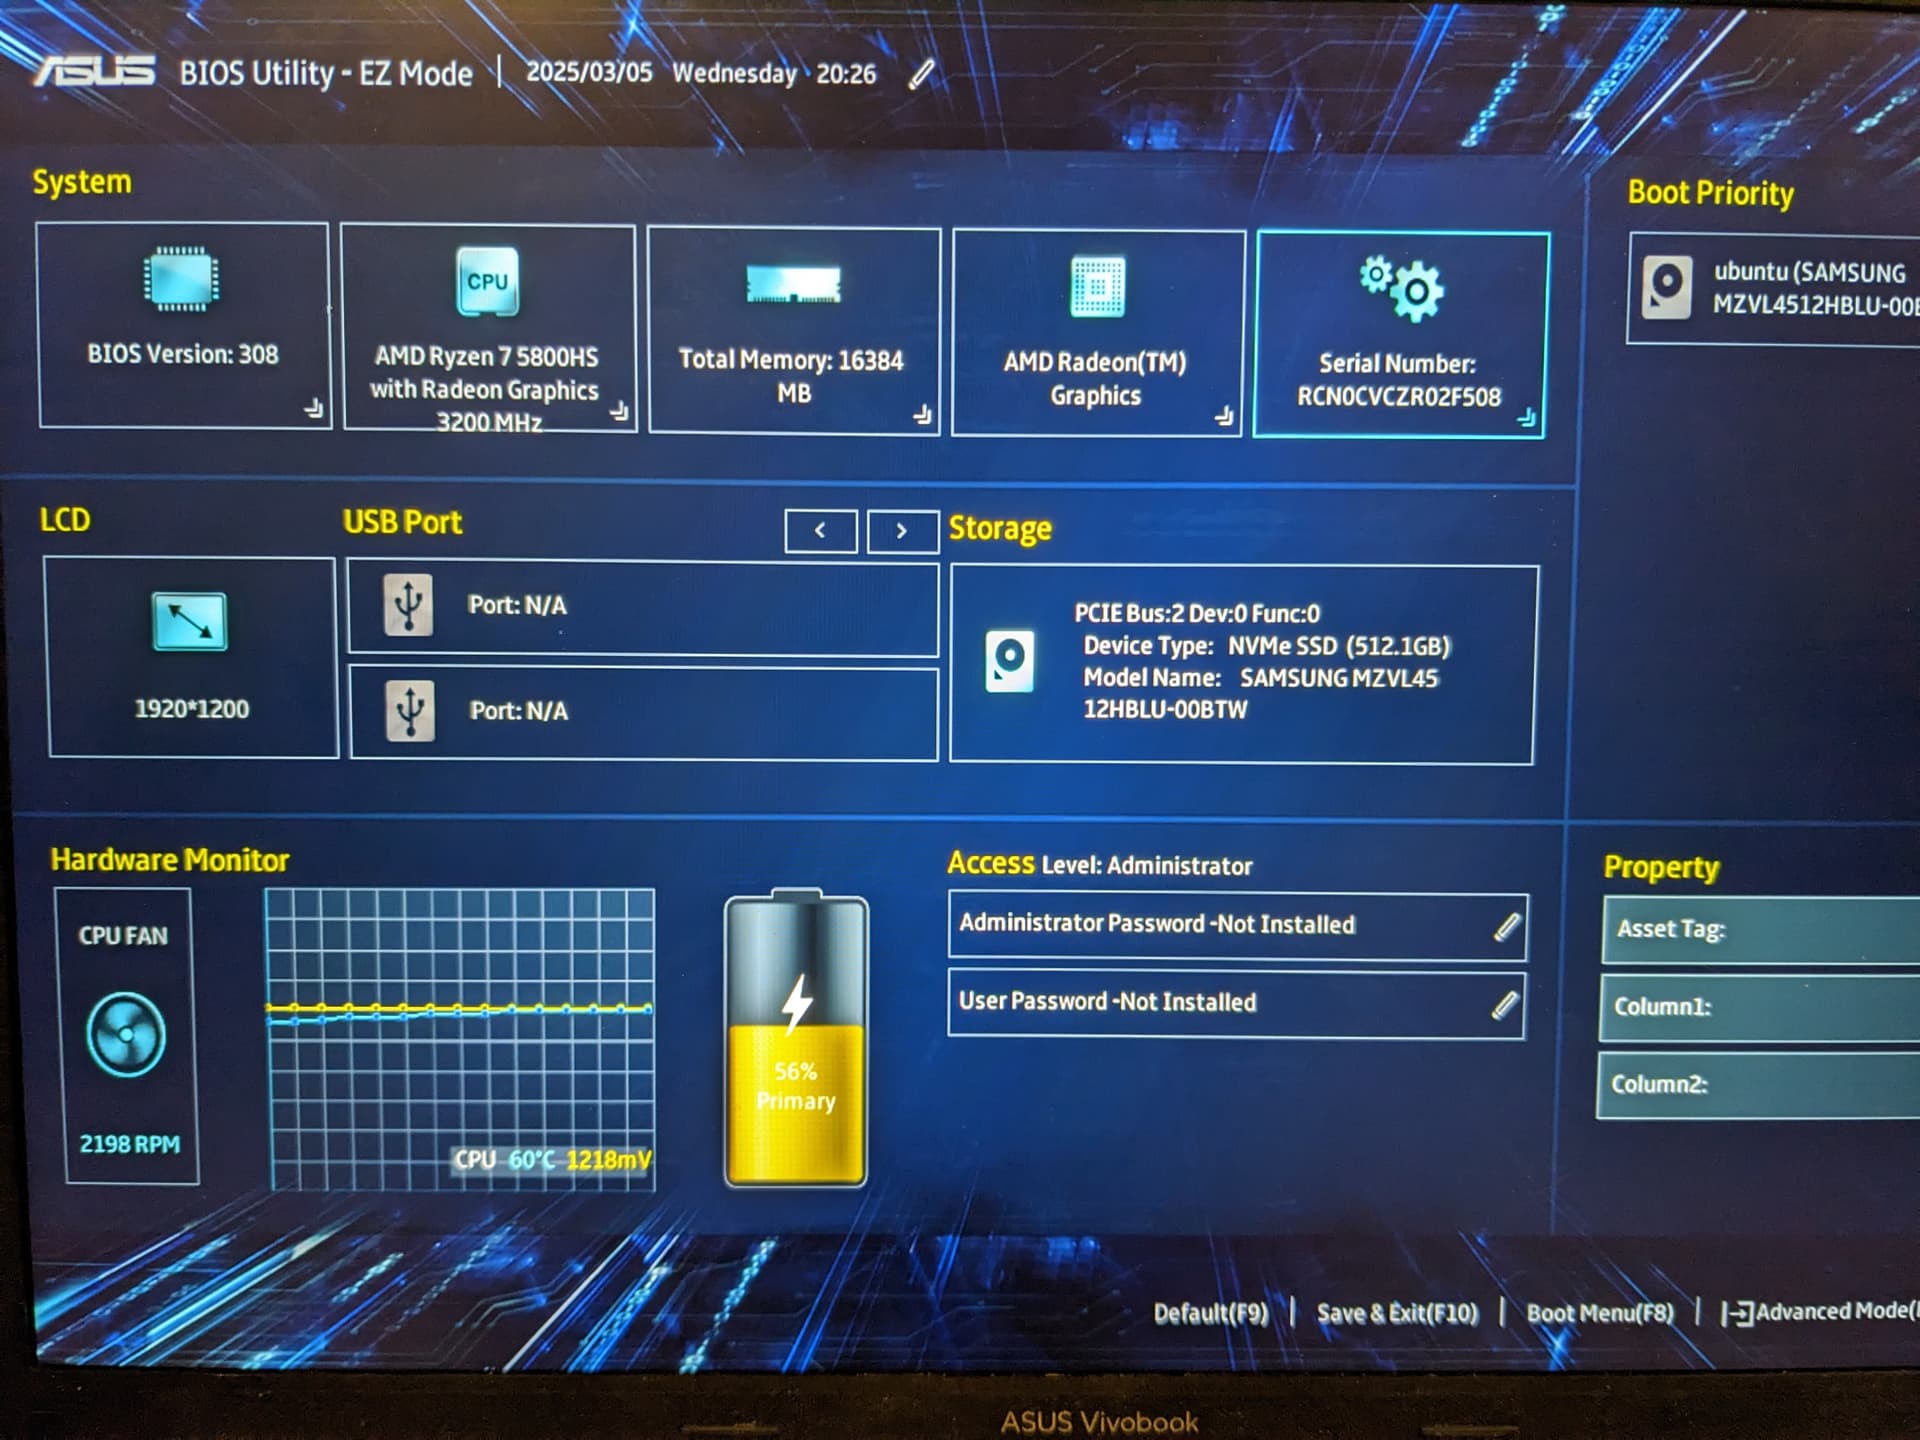
Task: Click the Column1 property field
Action: click(x=1759, y=1007)
